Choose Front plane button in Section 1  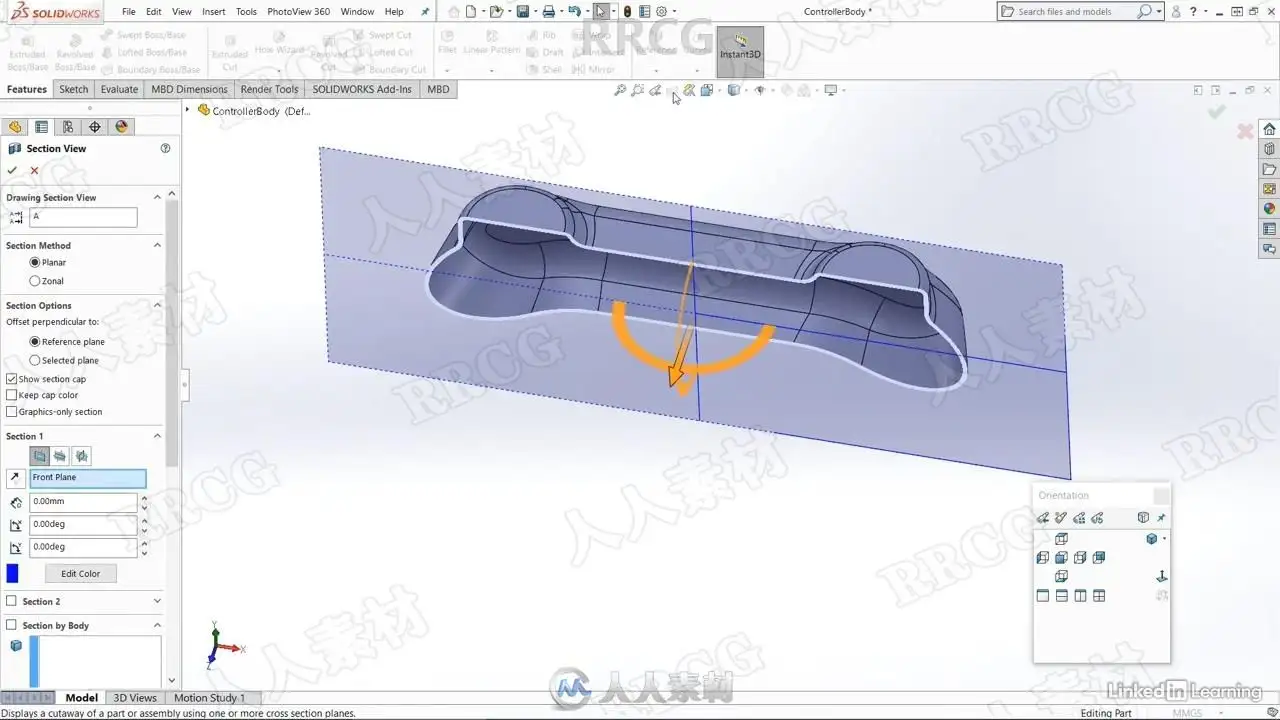40,456
